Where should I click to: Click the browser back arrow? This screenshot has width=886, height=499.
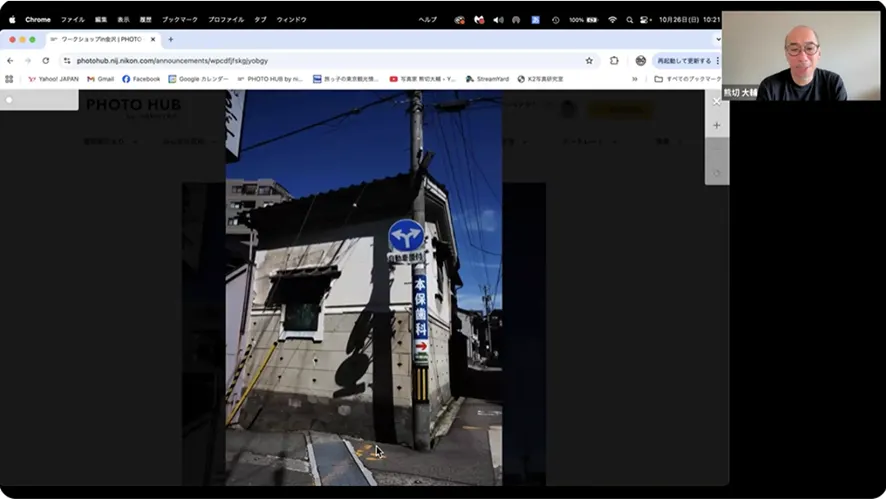click(10, 60)
